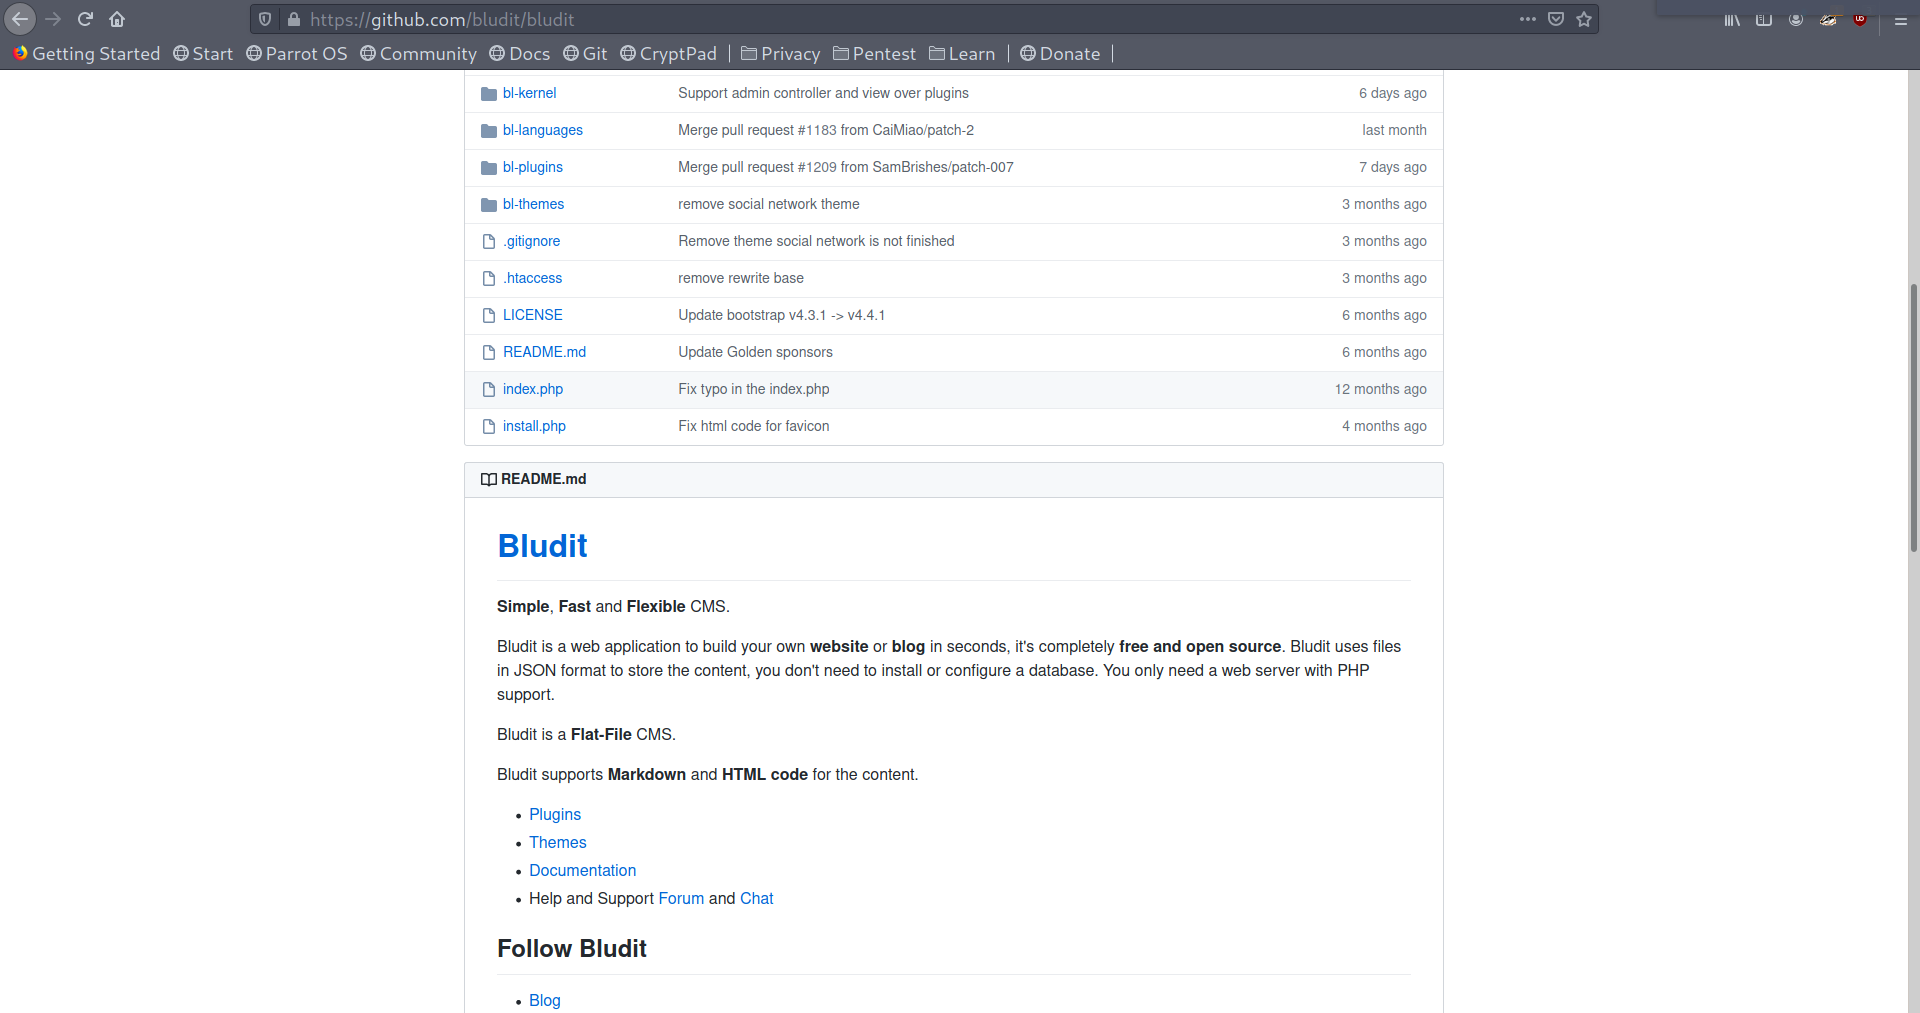Open commit 'Support admin controller and view over plugins'
The image size is (1920, 1013).
[x=823, y=93]
